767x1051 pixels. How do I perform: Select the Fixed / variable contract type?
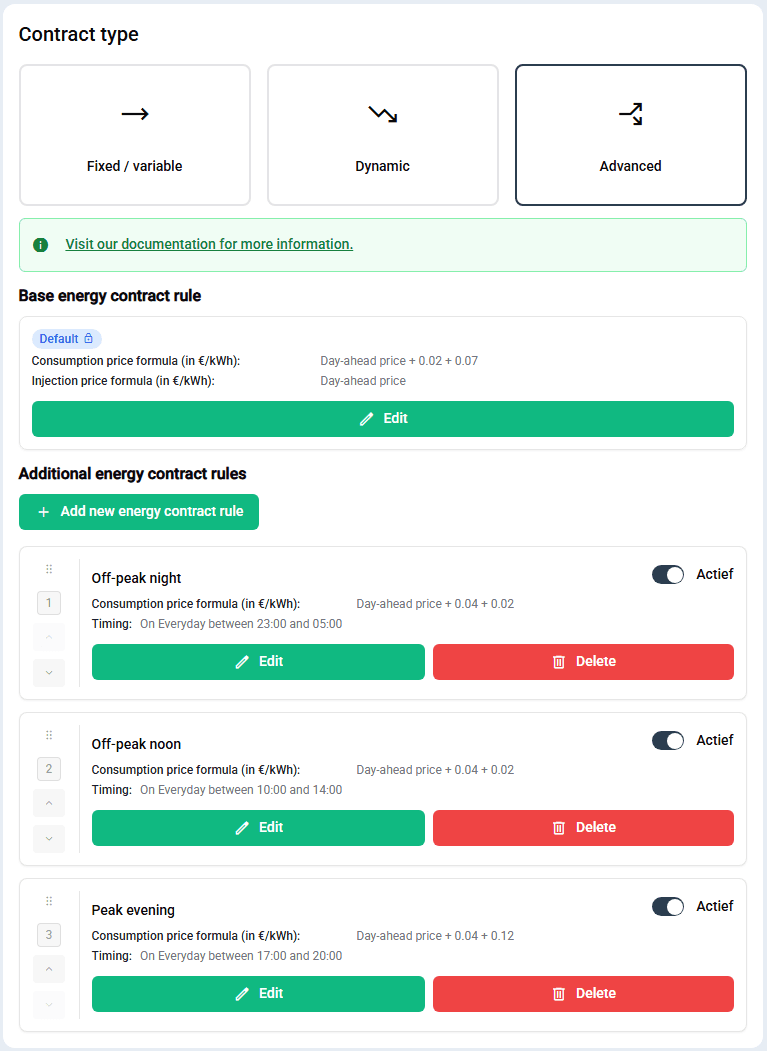point(135,135)
